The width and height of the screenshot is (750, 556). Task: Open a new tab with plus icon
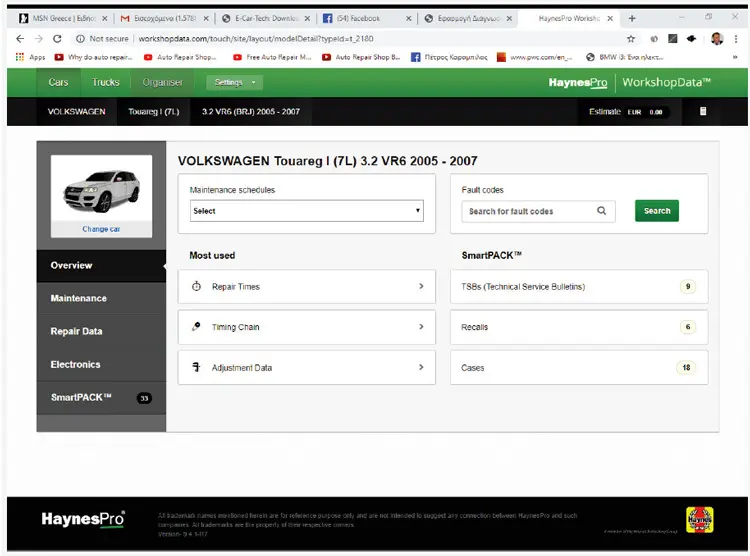tap(632, 18)
